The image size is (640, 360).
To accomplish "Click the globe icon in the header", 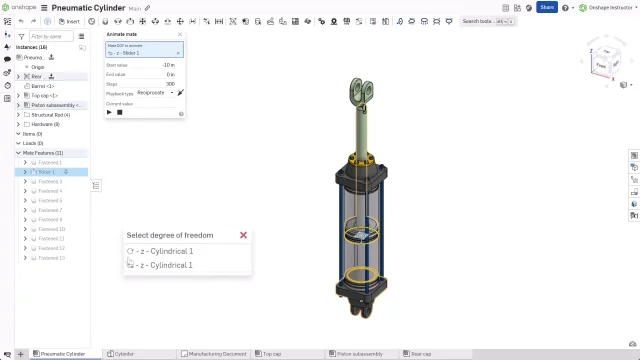I will pyautogui.click(x=529, y=8).
